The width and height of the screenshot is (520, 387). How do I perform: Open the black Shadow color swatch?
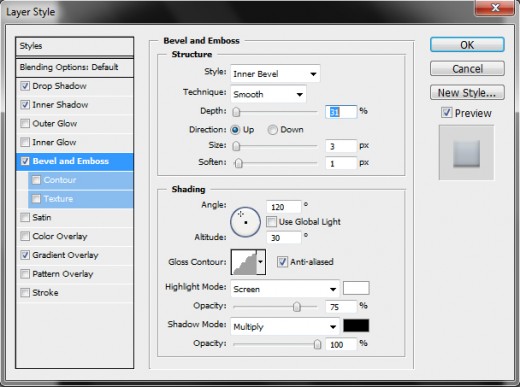click(x=356, y=326)
